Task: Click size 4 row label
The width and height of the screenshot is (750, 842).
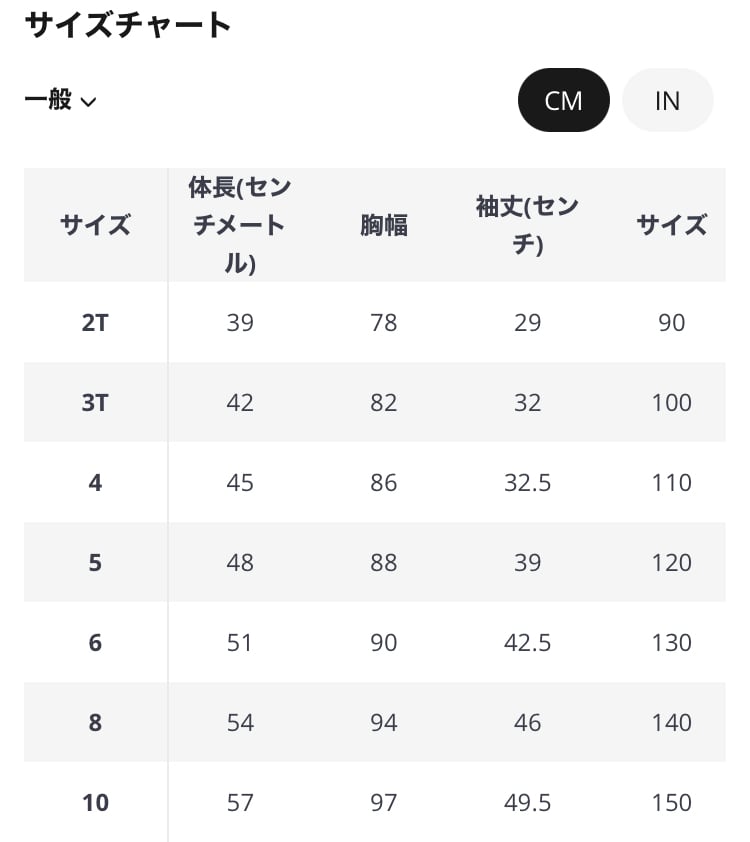Action: pos(95,483)
